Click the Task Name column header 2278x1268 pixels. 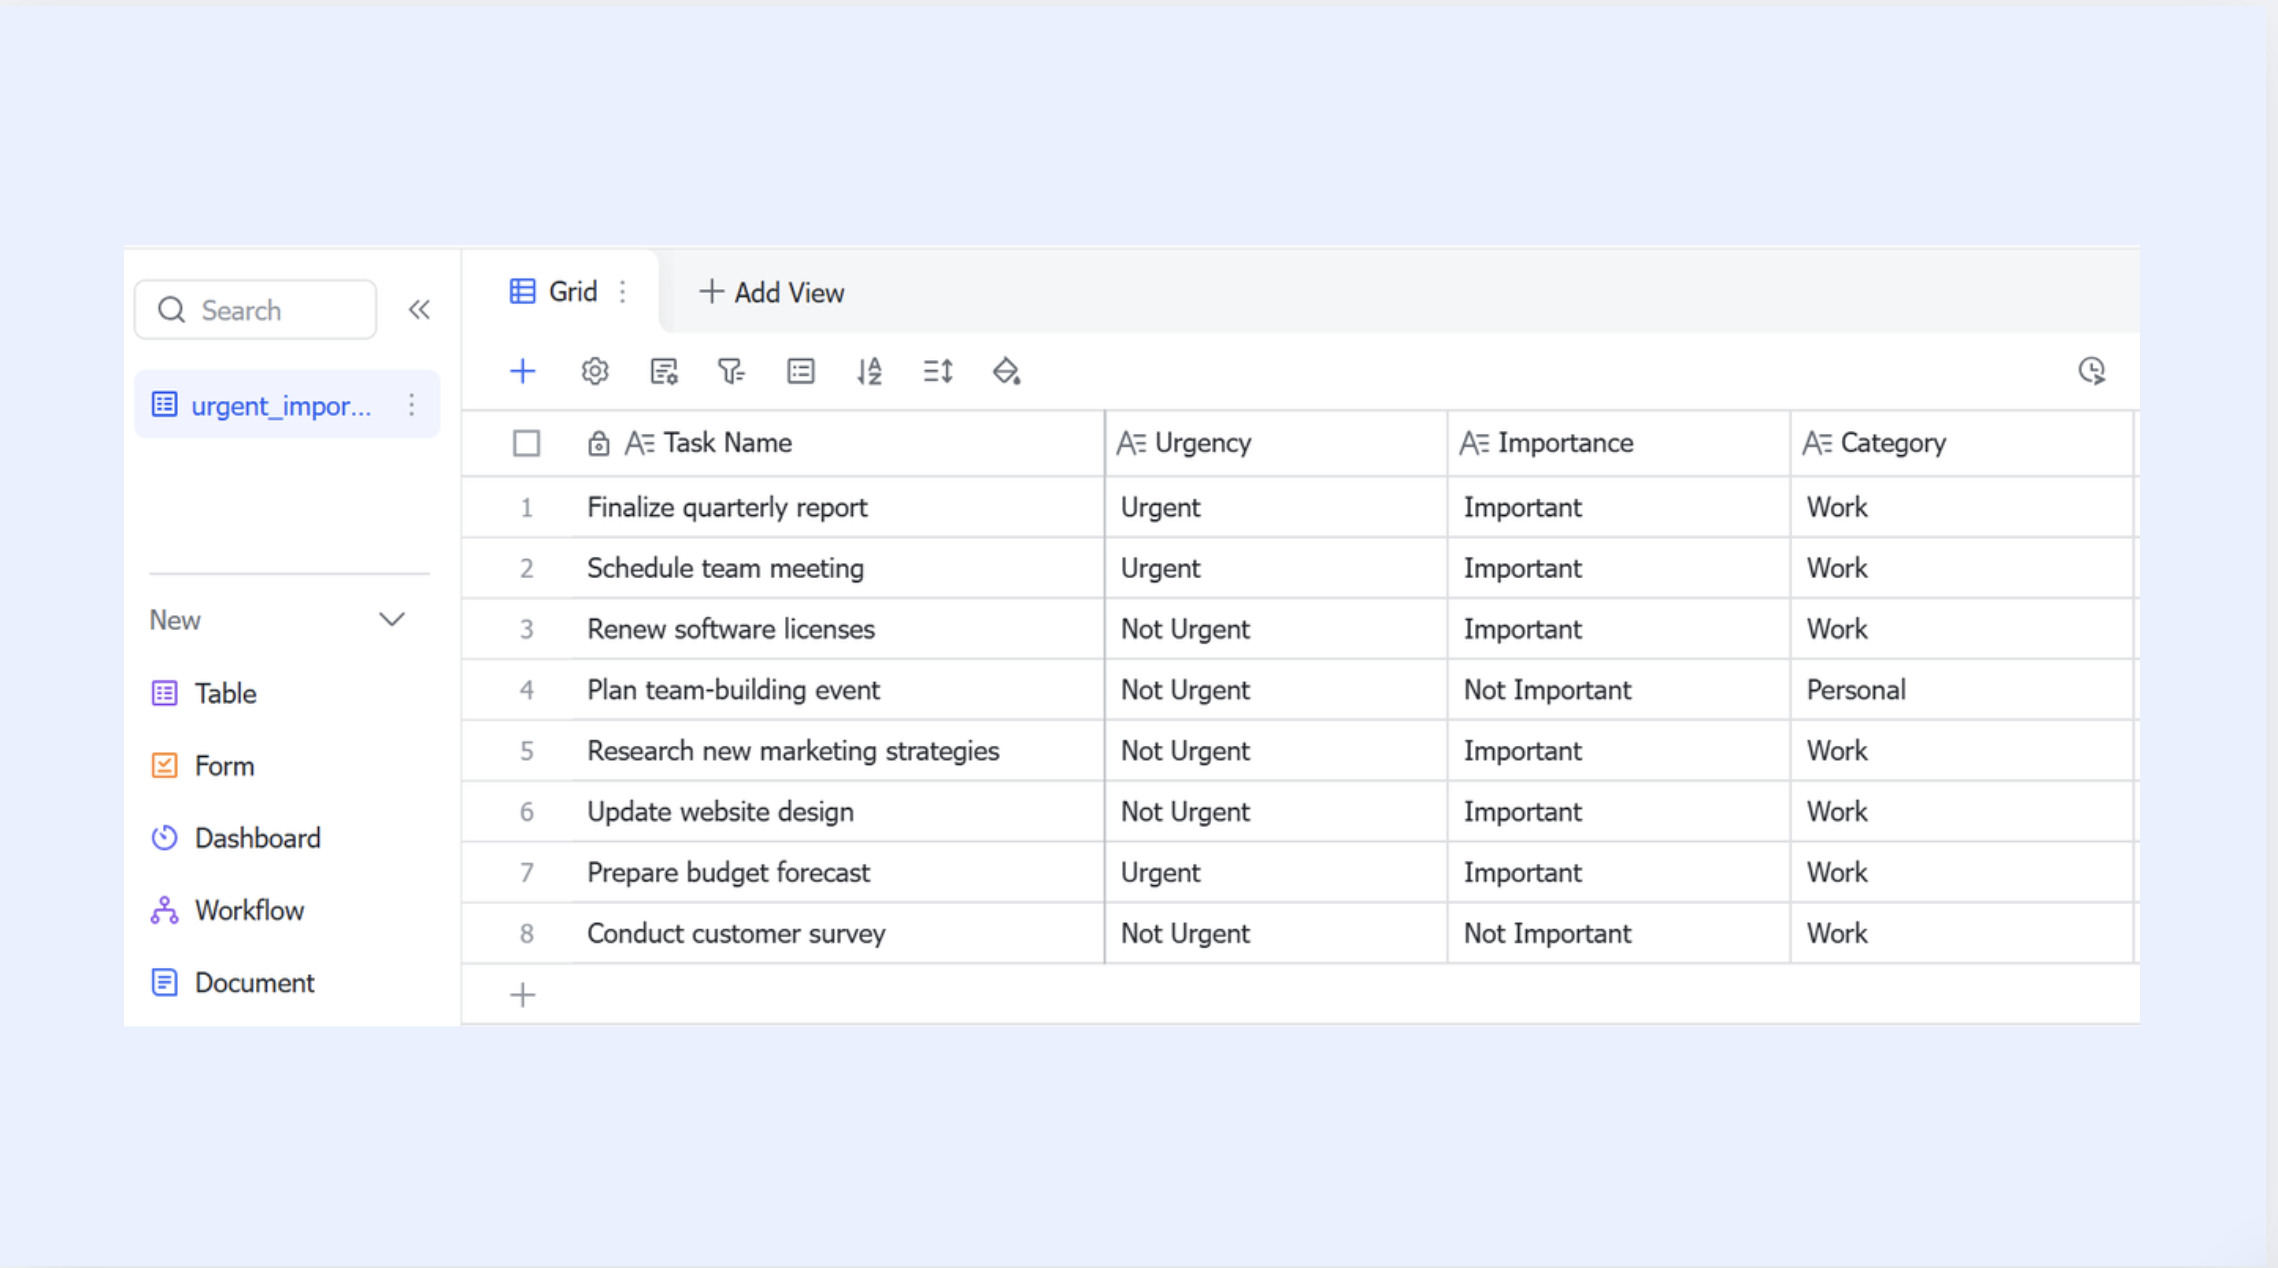click(x=837, y=443)
